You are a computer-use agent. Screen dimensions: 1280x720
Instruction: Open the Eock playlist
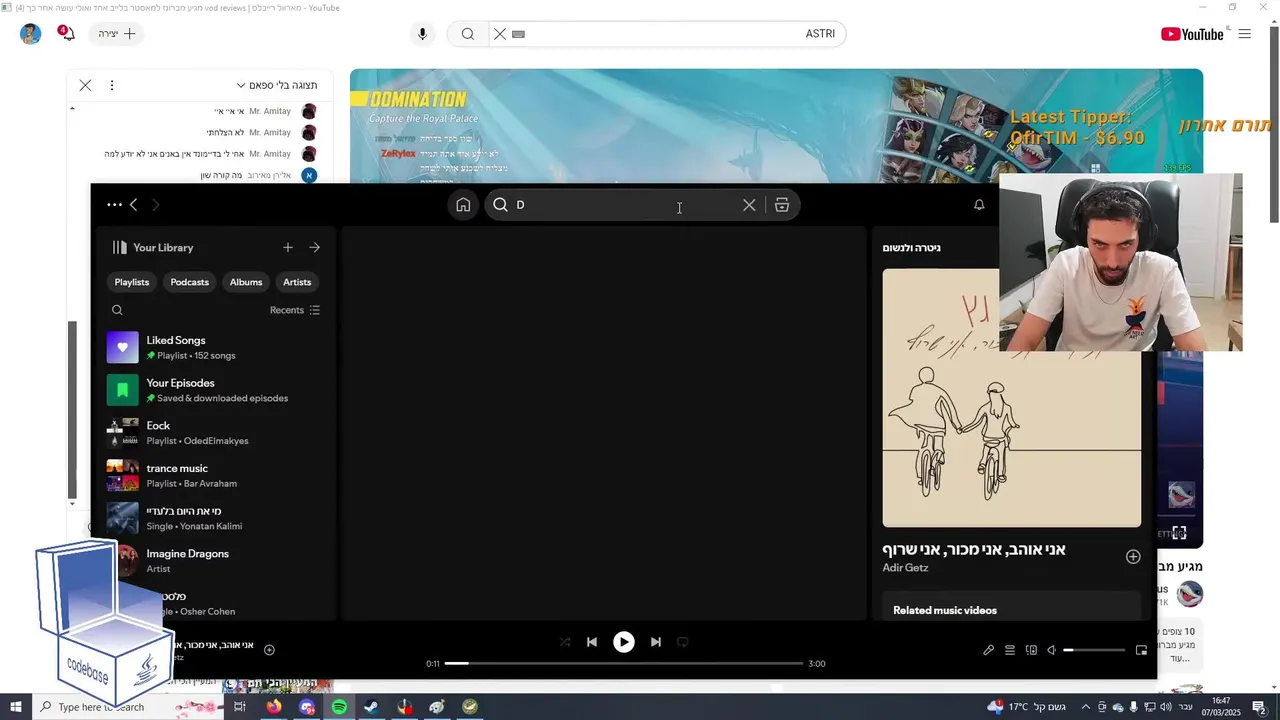pyautogui.click(x=214, y=433)
